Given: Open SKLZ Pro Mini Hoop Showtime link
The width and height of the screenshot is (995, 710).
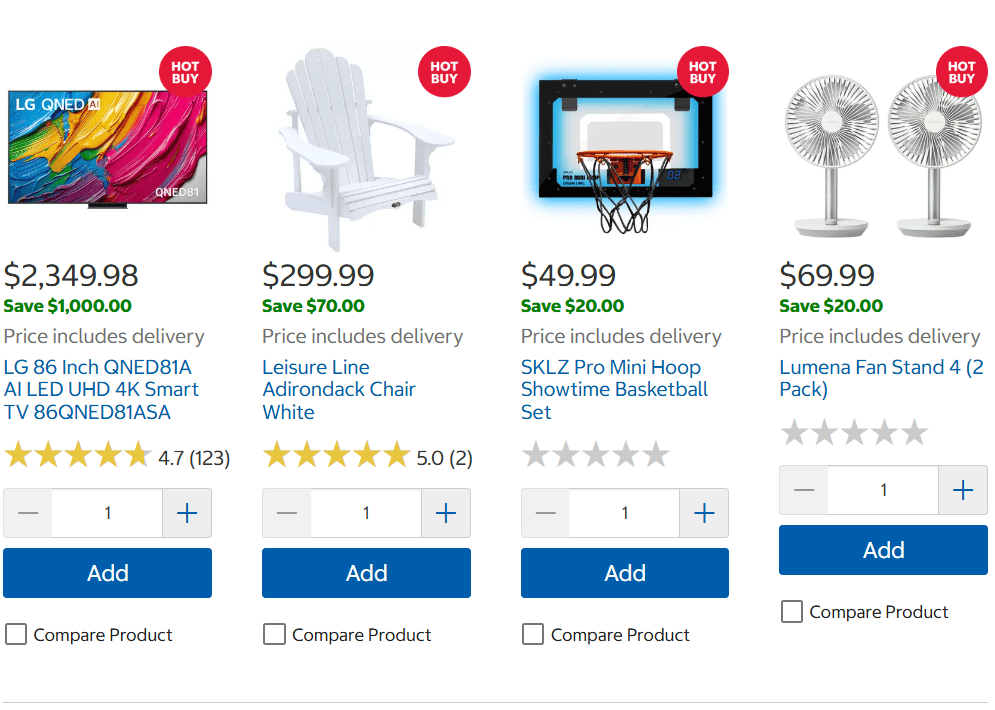Looking at the screenshot, I should 614,389.
